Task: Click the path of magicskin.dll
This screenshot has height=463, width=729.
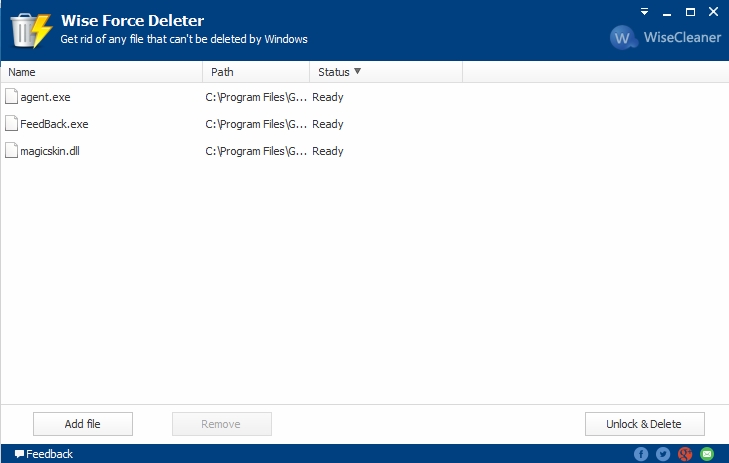Action: click(256, 151)
